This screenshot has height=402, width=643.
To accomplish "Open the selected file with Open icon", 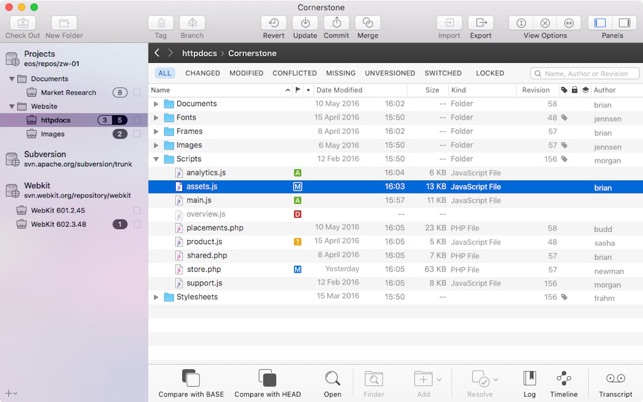I will [x=332, y=378].
